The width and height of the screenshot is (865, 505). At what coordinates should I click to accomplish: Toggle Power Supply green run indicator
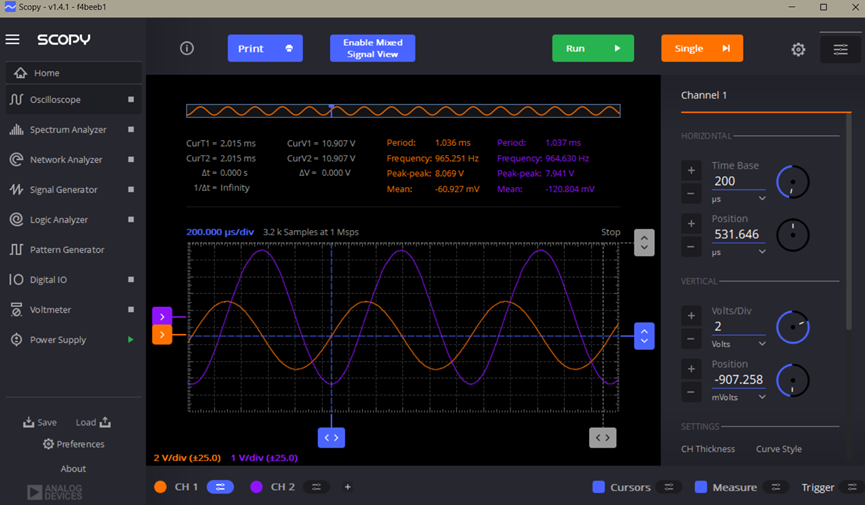pyautogui.click(x=131, y=339)
